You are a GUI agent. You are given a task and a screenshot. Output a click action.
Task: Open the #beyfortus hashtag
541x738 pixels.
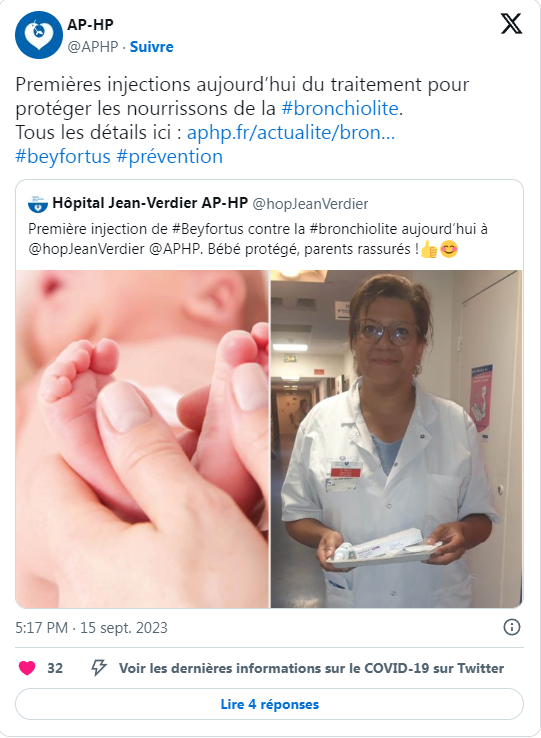[x=63, y=156]
